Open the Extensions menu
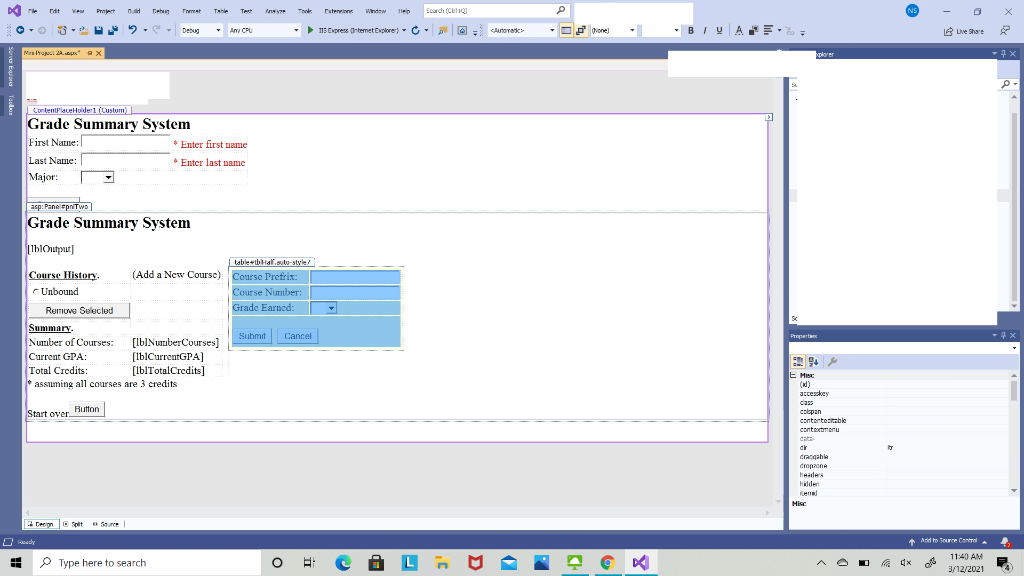Viewport: 1024px width, 576px height. 338,11
